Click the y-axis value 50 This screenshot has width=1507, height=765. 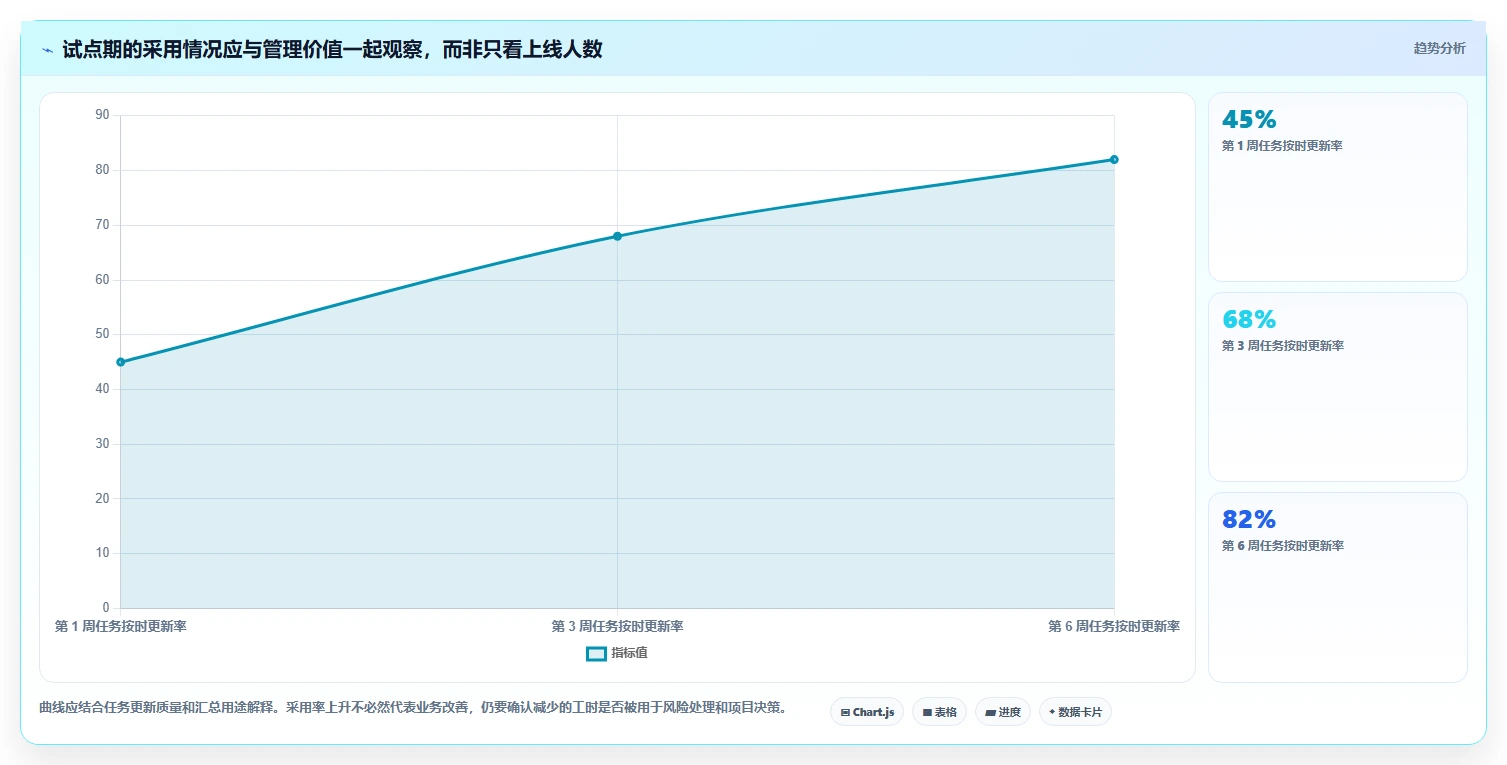[102, 334]
